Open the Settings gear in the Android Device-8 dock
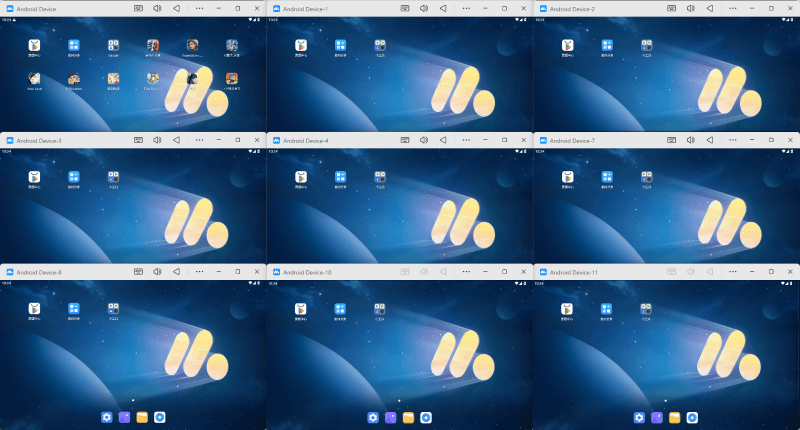The image size is (800, 430). click(107, 417)
